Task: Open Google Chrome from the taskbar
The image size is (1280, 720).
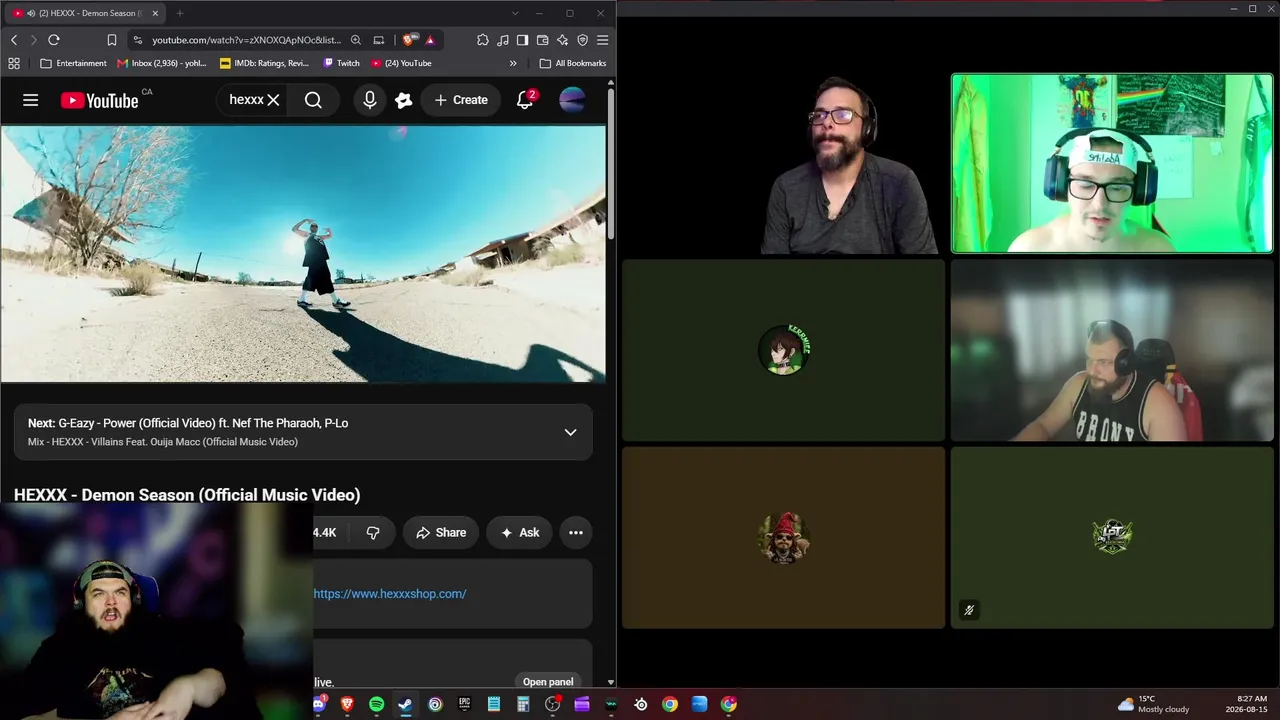Action: click(x=670, y=704)
